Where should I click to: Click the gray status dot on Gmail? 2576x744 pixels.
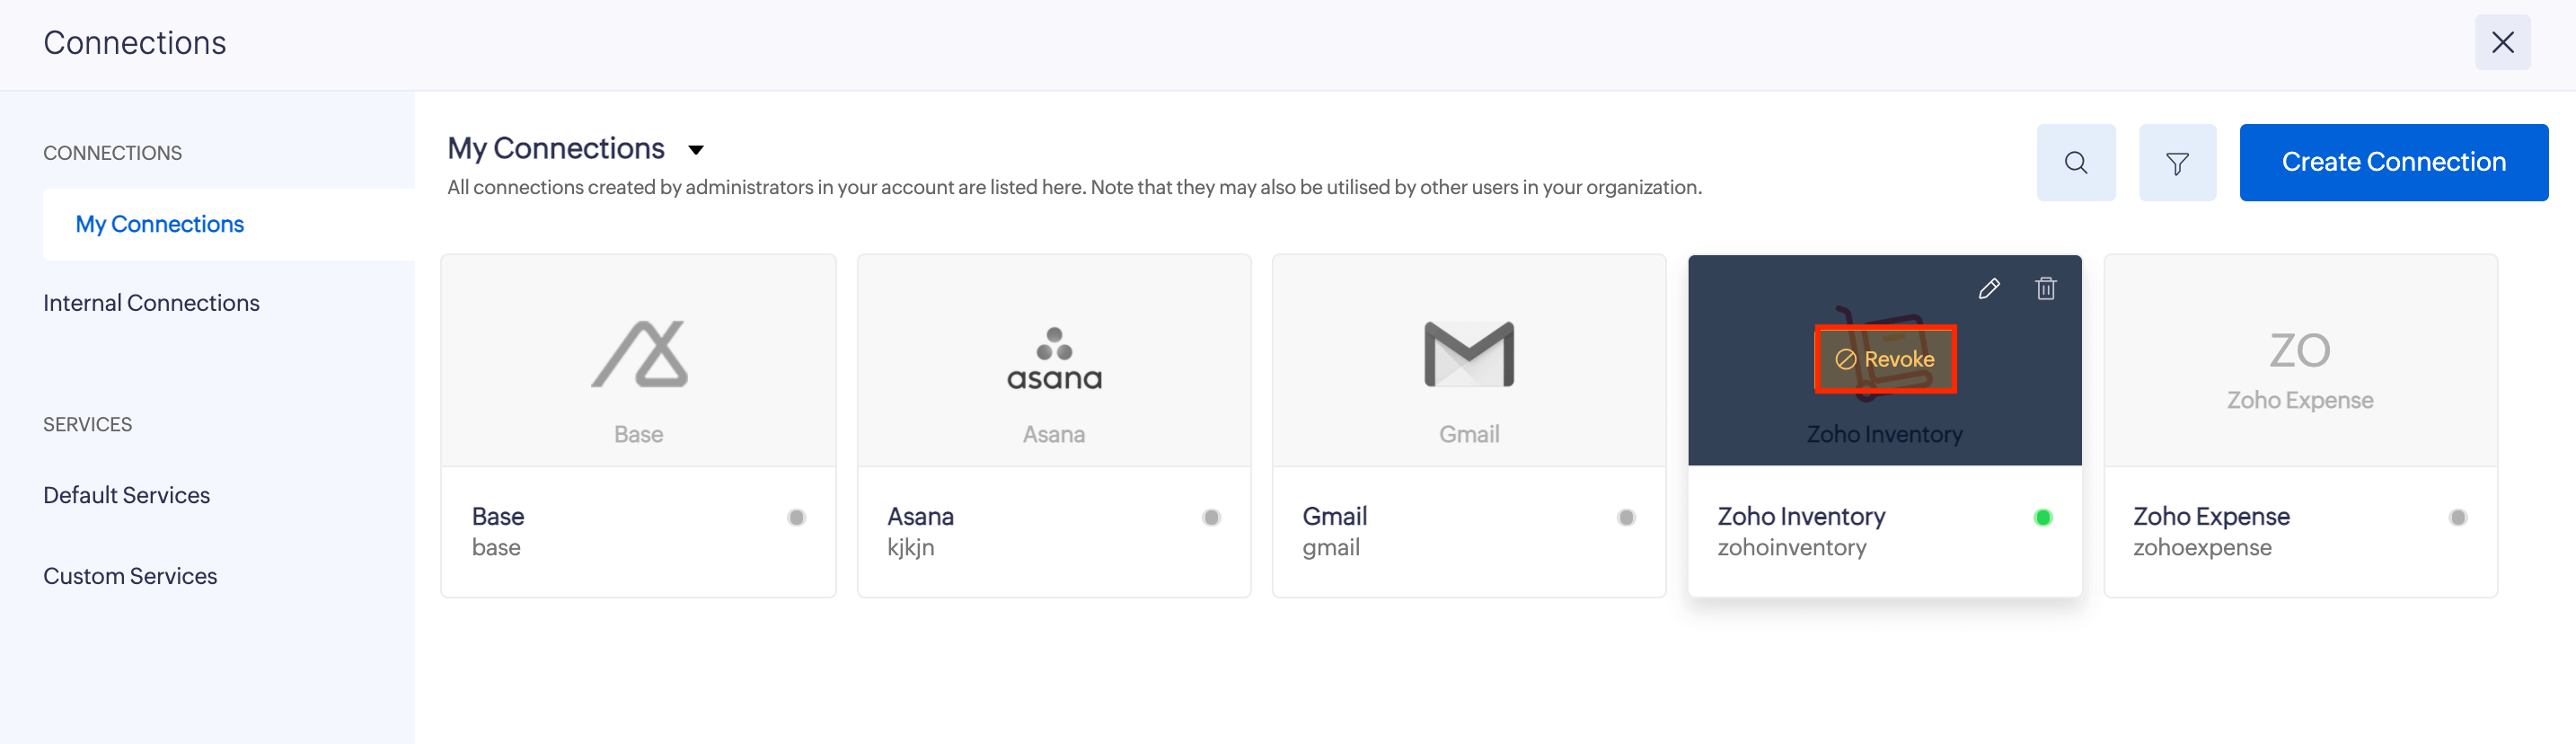coord(1626,517)
